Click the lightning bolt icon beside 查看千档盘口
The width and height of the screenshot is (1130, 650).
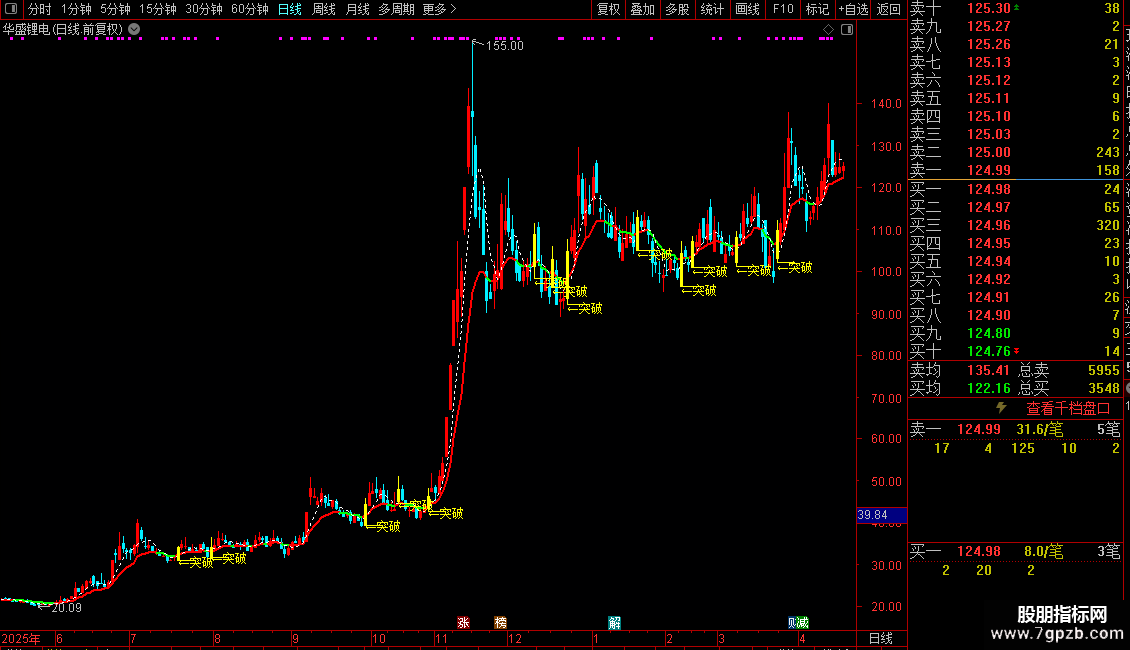(x=1001, y=408)
